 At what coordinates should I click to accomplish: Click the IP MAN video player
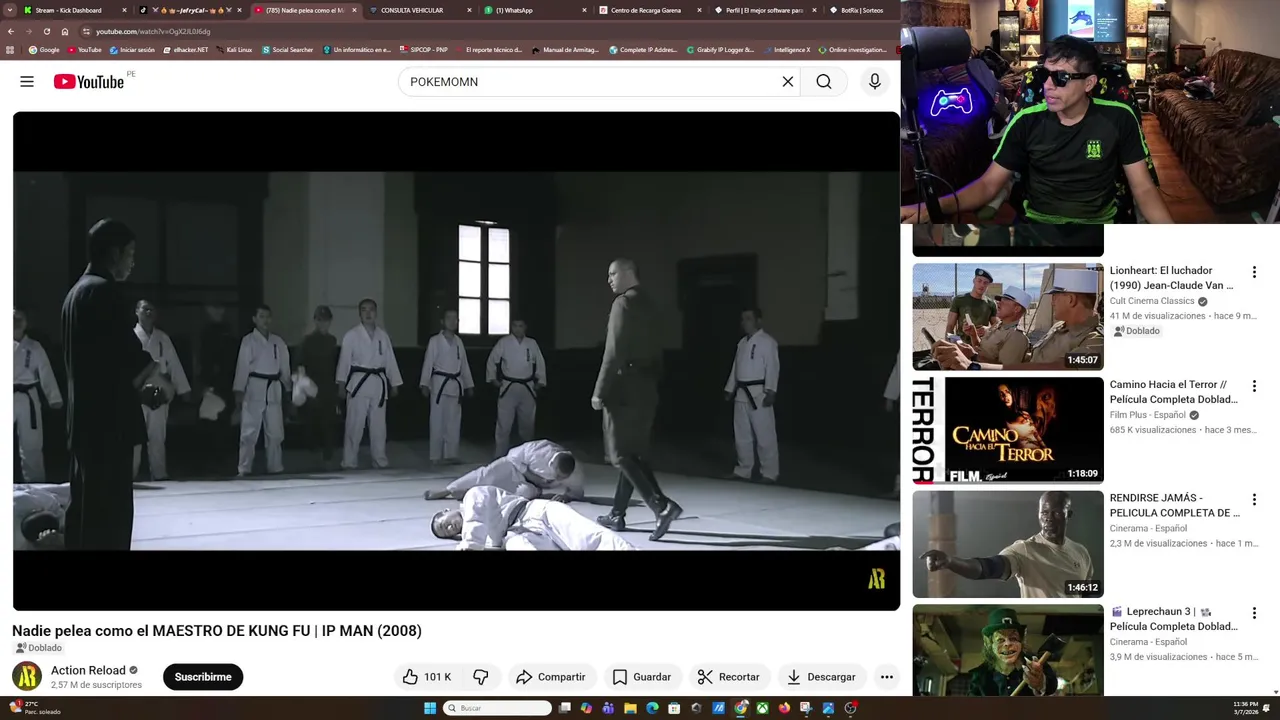click(x=456, y=361)
